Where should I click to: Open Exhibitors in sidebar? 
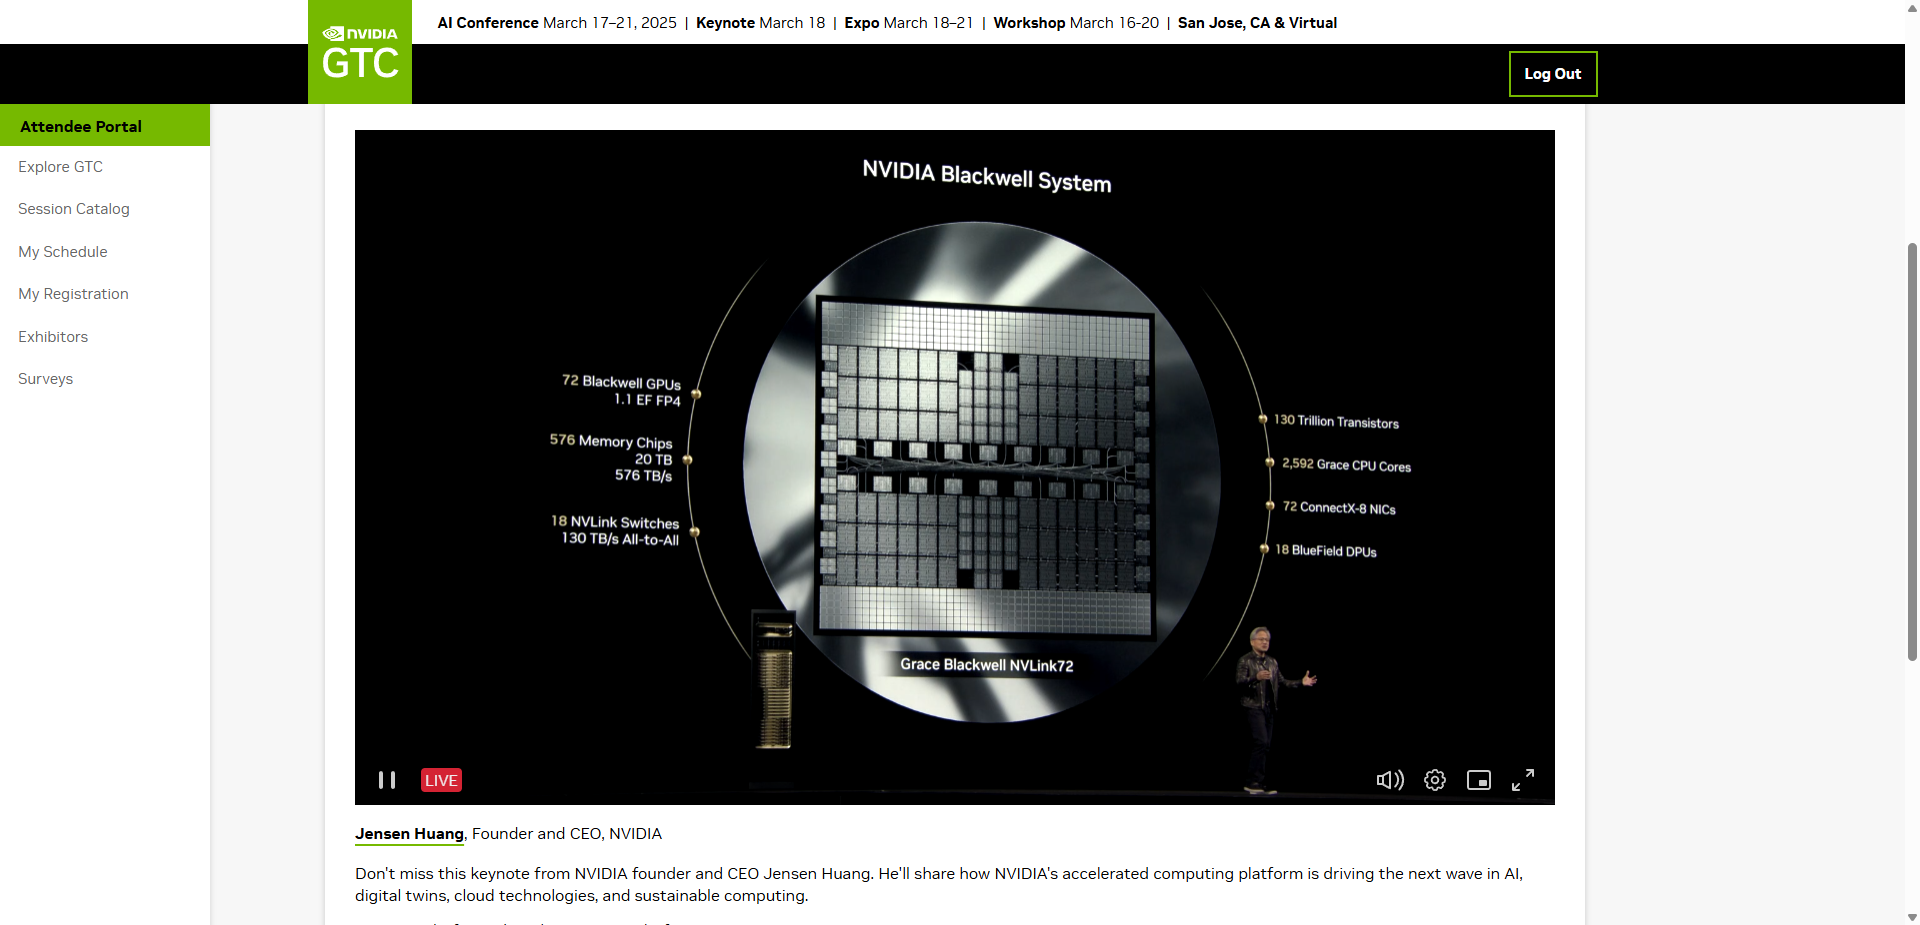[53, 337]
